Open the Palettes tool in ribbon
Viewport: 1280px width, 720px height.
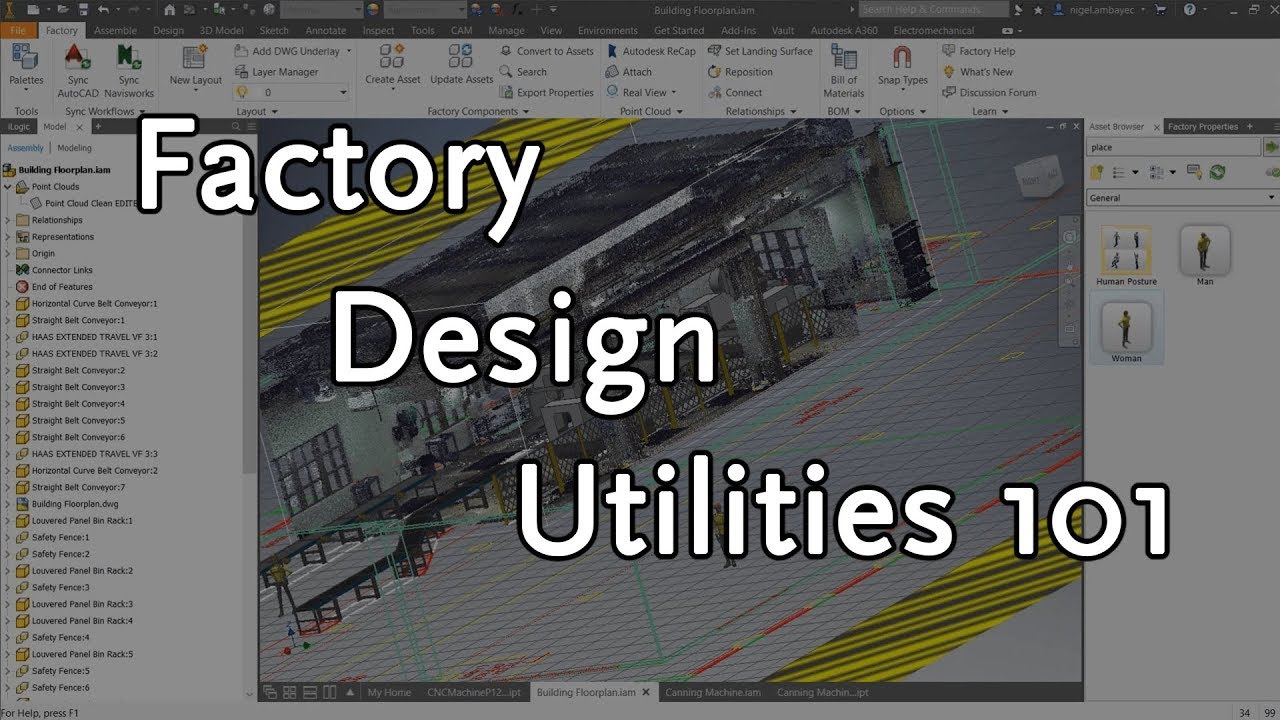(x=26, y=65)
